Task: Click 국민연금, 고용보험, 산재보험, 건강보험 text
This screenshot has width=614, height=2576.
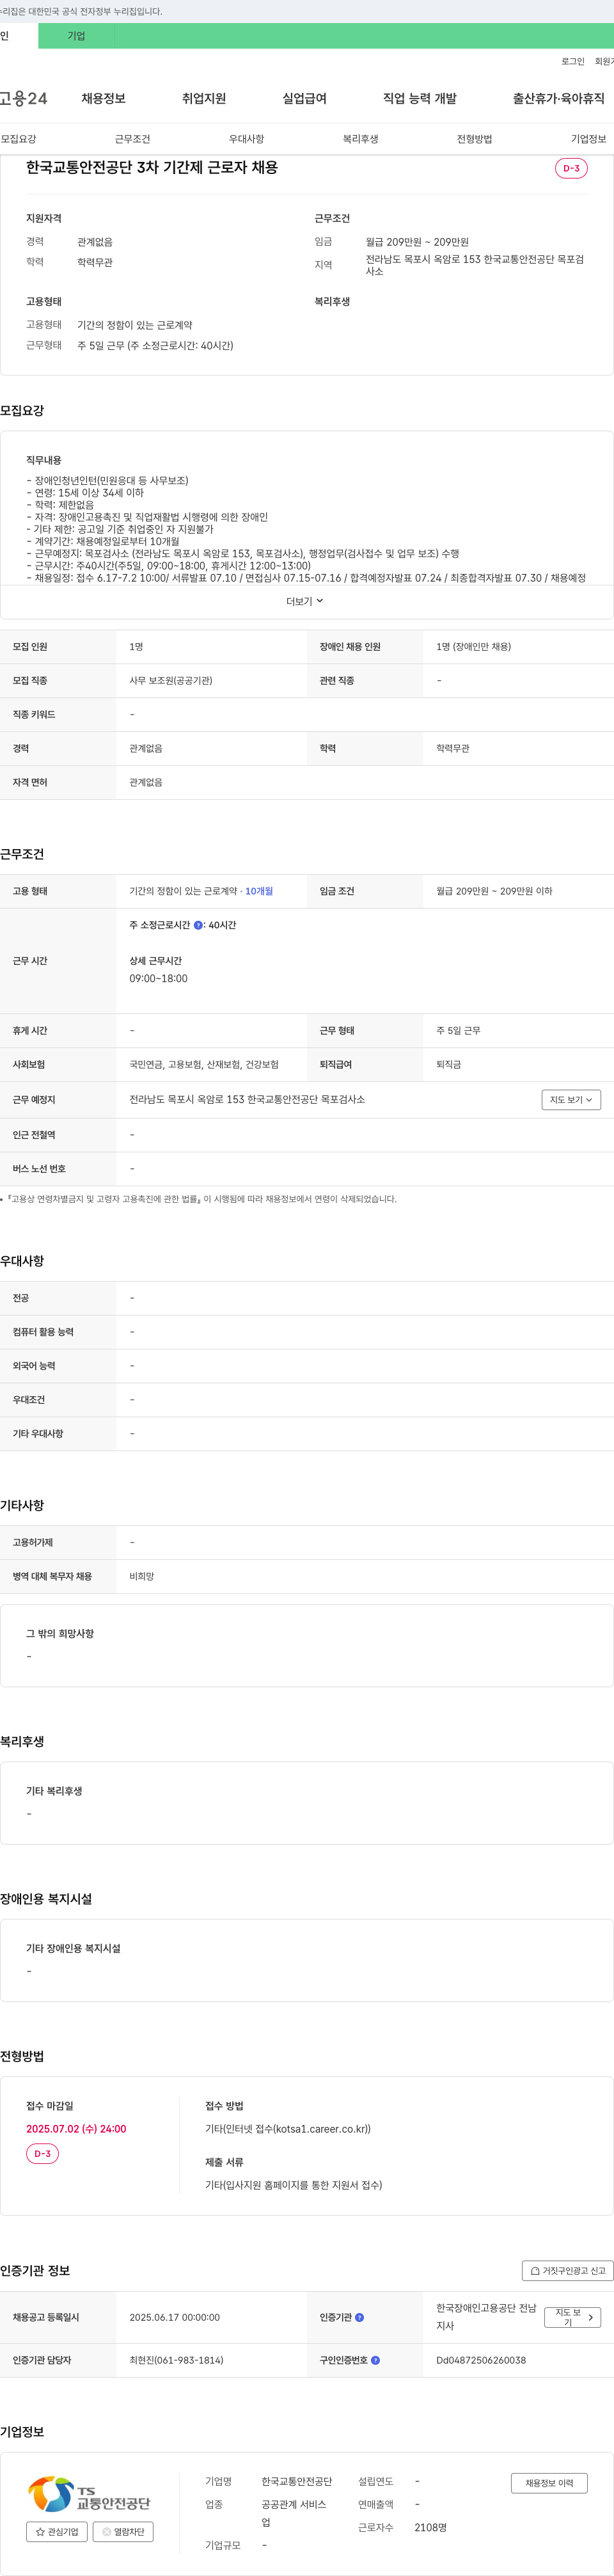Action: (x=204, y=1064)
